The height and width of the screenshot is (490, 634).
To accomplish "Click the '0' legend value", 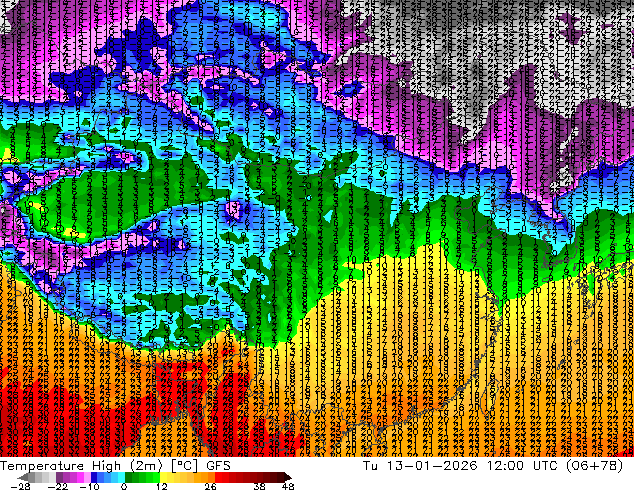I will point(124,486).
